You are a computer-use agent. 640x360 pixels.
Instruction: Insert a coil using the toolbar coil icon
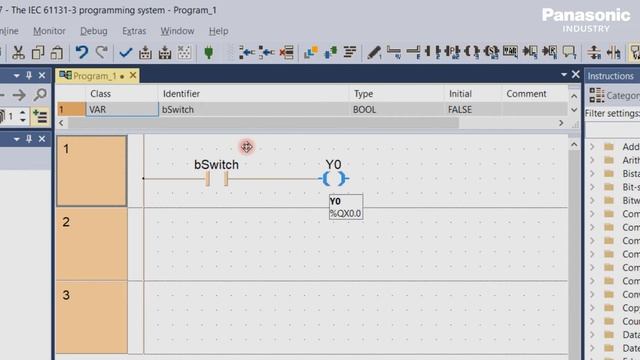click(472, 52)
